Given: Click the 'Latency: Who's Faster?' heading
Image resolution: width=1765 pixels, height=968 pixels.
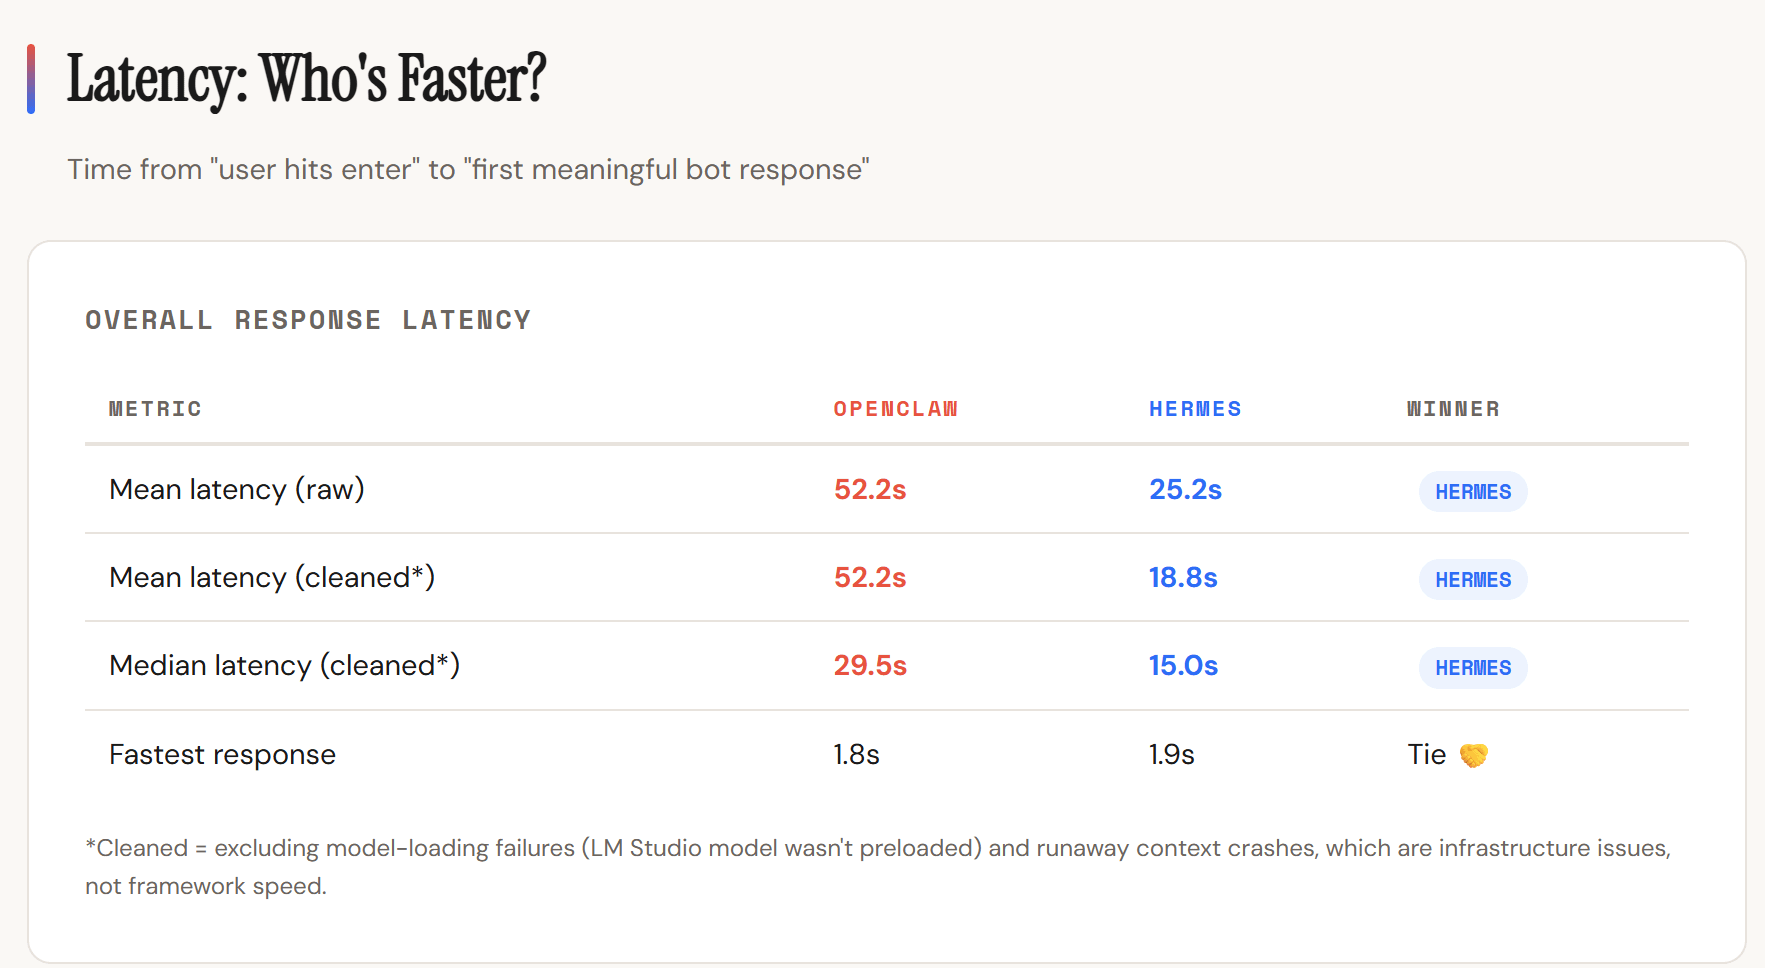Looking at the screenshot, I should (306, 79).
